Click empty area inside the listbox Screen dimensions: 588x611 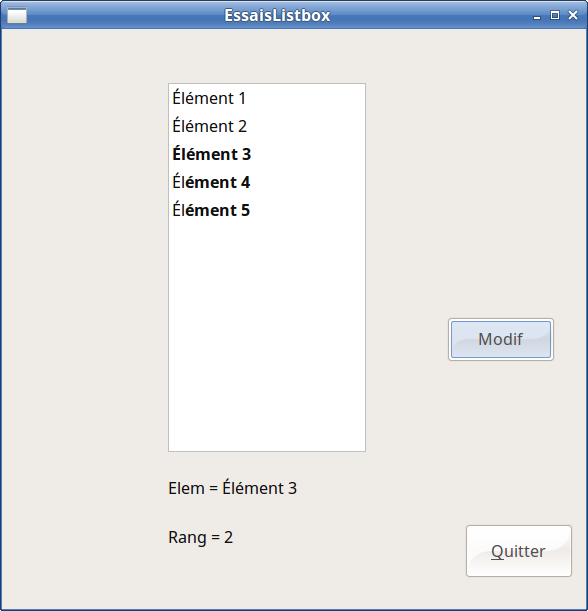coord(267,335)
